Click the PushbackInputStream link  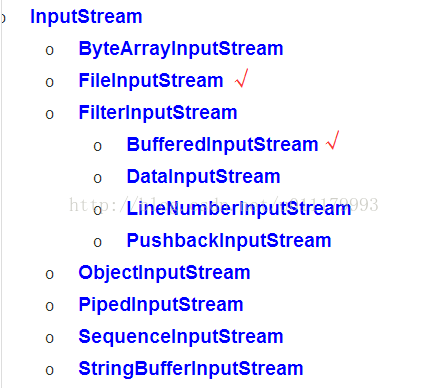[229, 241]
